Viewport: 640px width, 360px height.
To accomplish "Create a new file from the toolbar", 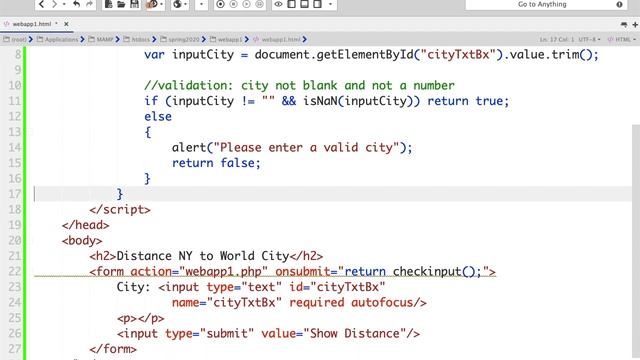I will pyautogui.click(x=108, y=4).
